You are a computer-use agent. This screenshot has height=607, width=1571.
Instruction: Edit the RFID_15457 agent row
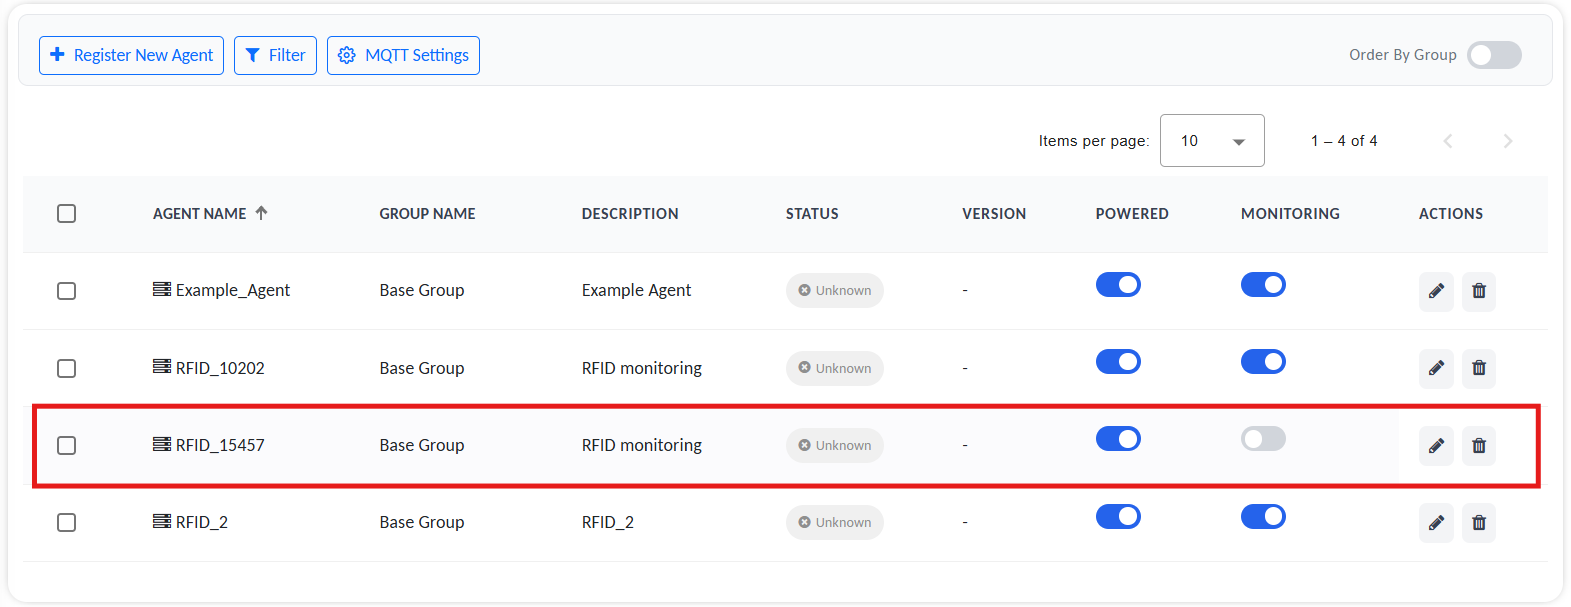1436,446
